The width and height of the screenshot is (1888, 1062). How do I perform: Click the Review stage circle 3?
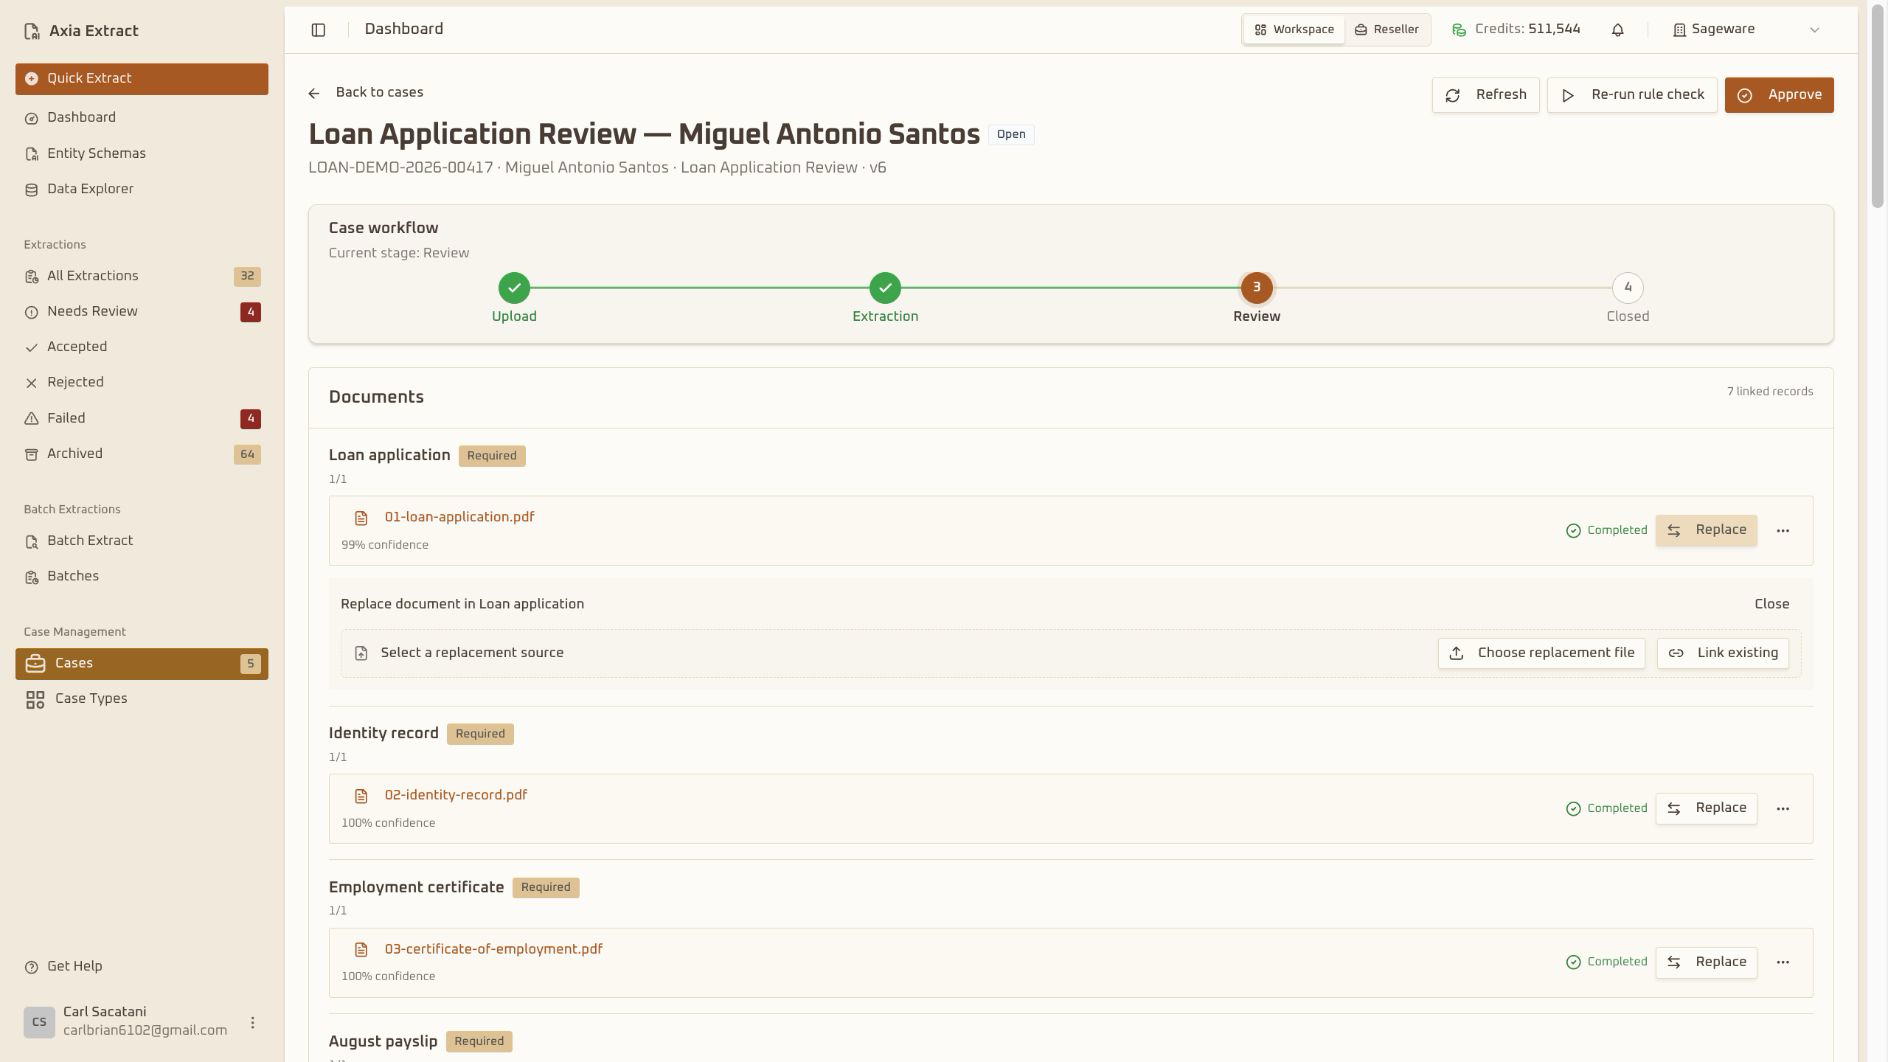point(1257,288)
